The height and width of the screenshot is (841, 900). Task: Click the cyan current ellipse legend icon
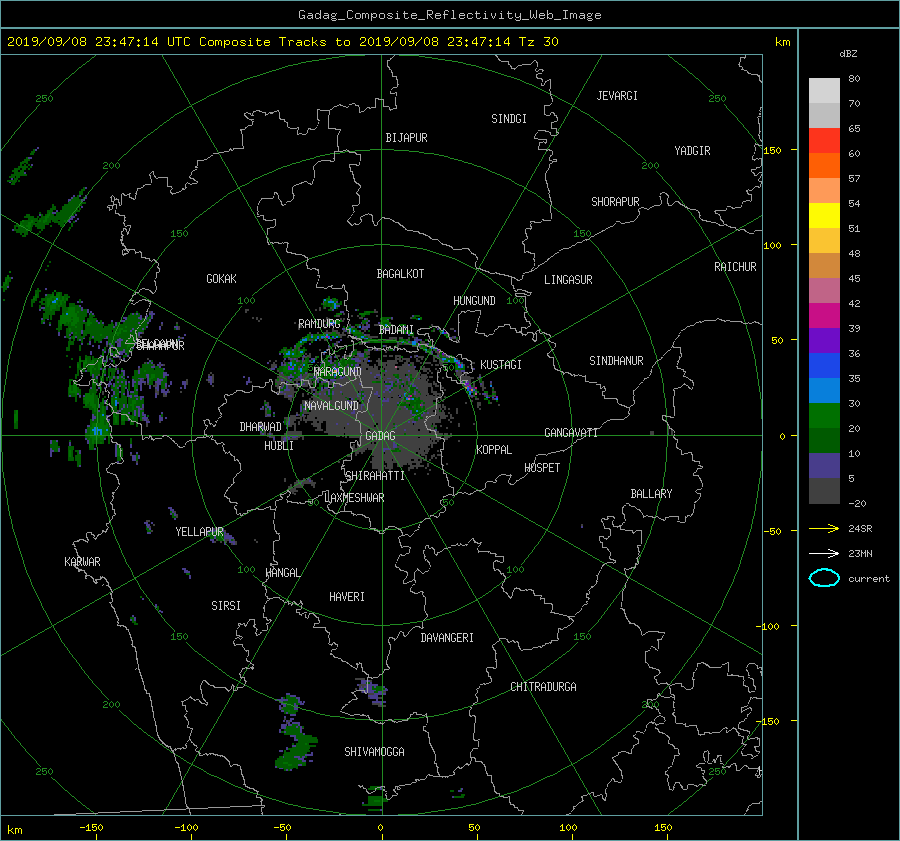coord(824,578)
